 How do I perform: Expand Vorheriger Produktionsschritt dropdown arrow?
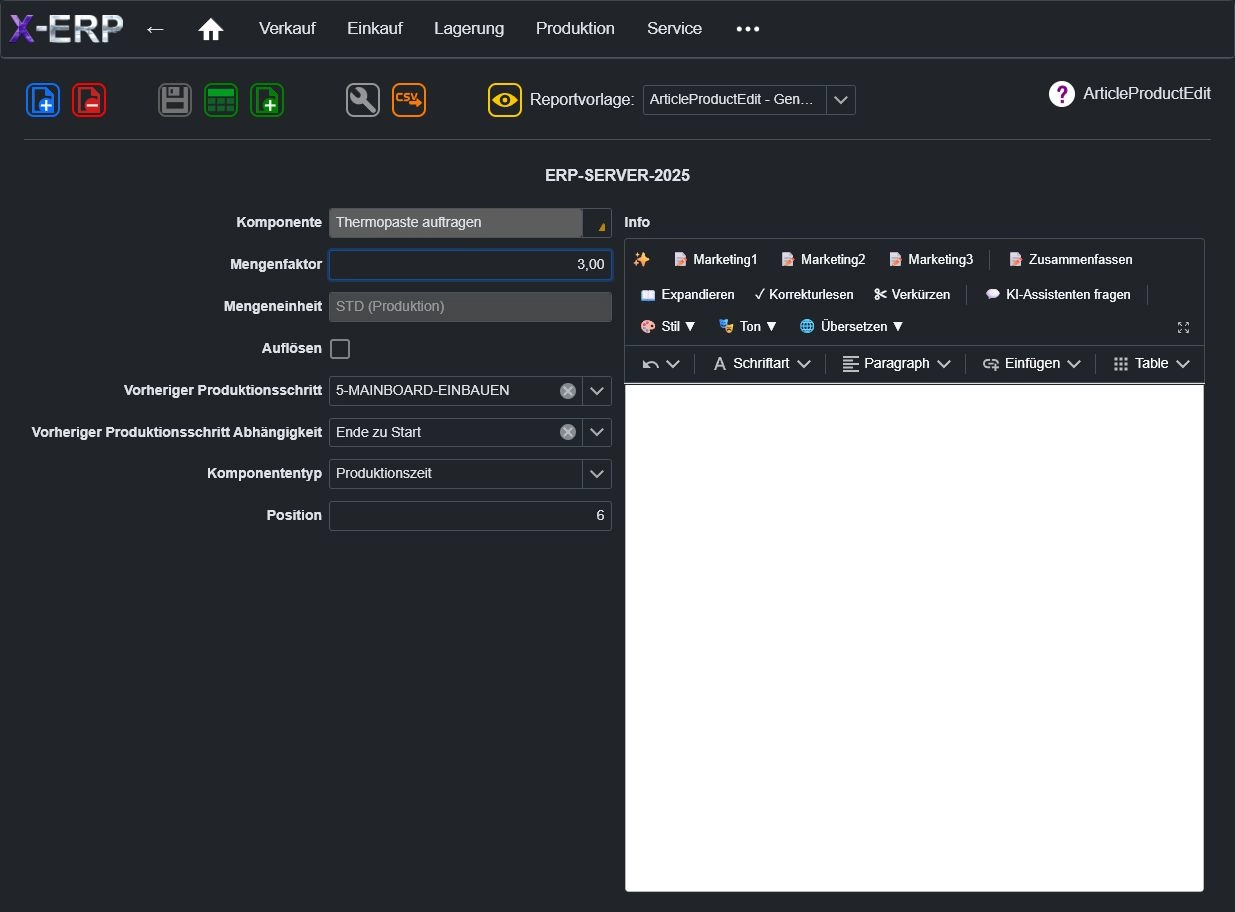pyautogui.click(x=597, y=391)
